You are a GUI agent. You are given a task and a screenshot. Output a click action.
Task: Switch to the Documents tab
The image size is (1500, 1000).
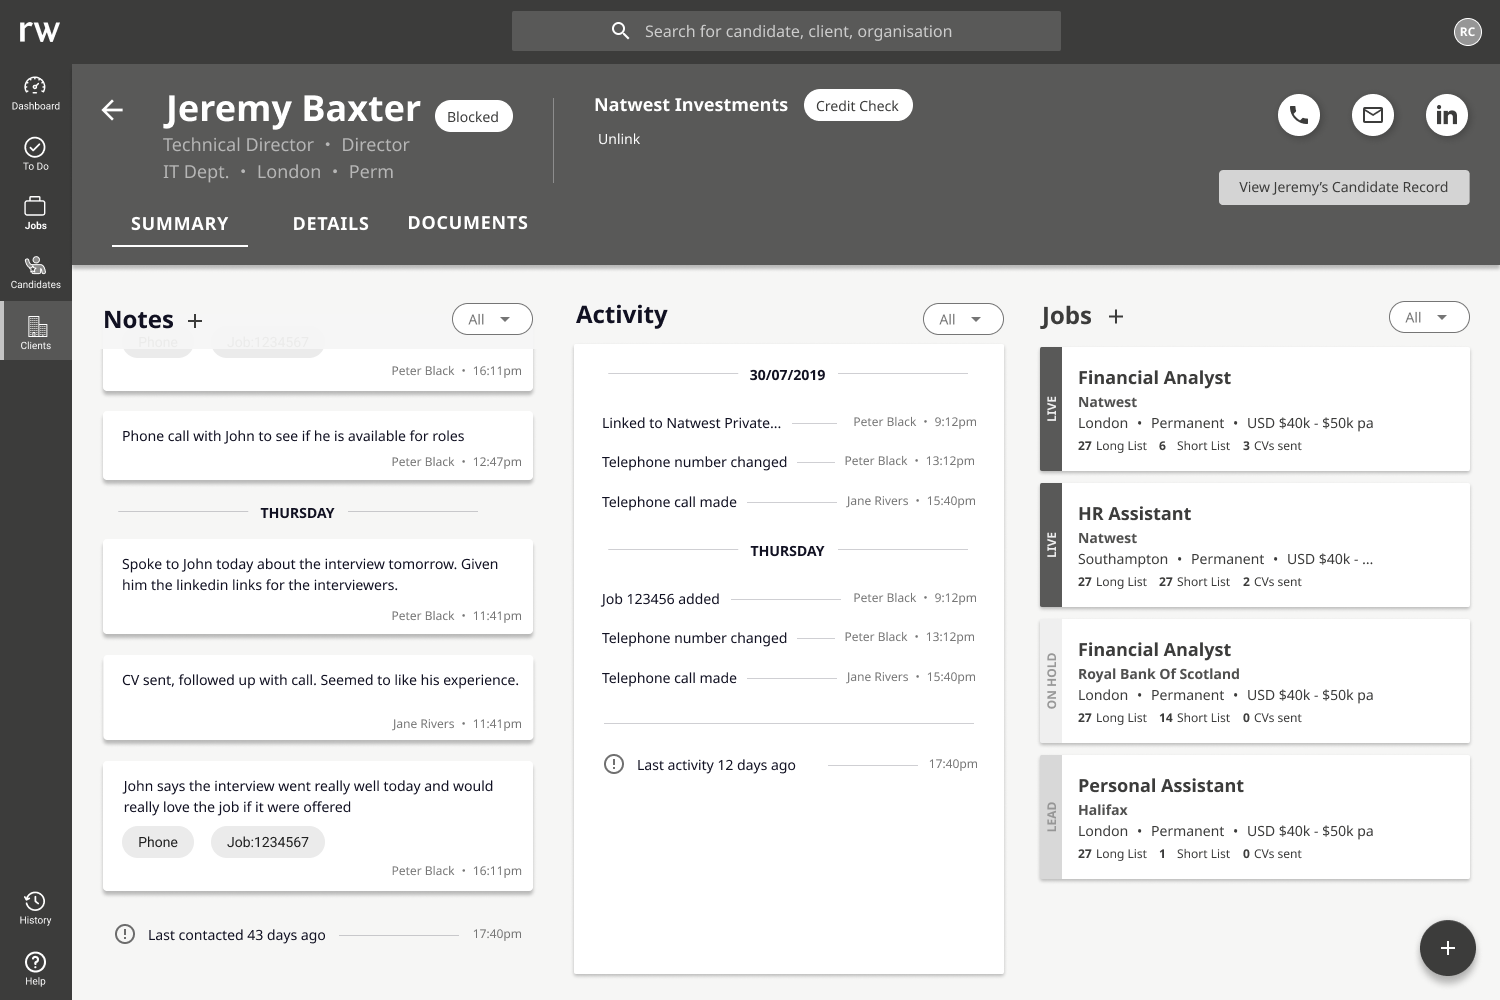(468, 223)
